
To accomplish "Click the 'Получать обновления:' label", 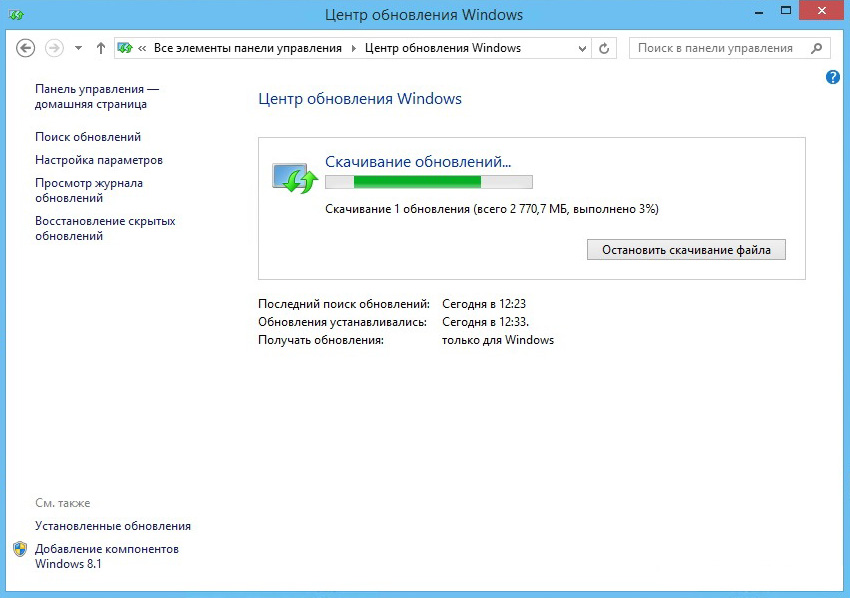I will point(321,340).
